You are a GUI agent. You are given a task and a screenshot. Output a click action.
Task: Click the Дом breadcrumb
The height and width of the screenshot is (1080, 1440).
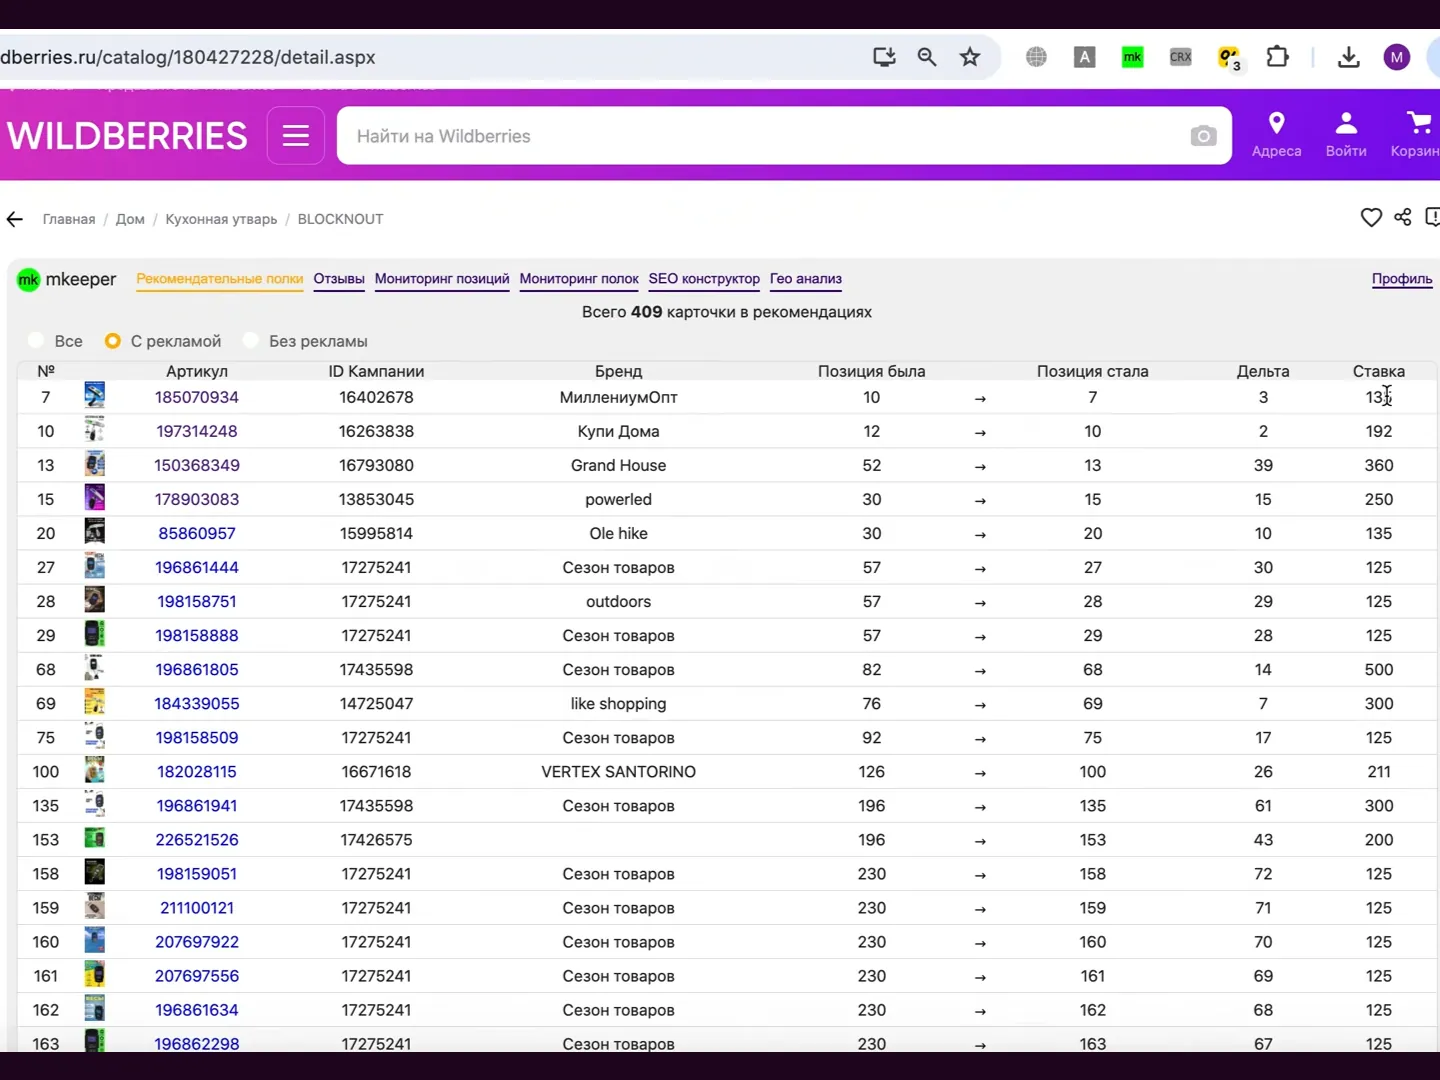point(130,219)
